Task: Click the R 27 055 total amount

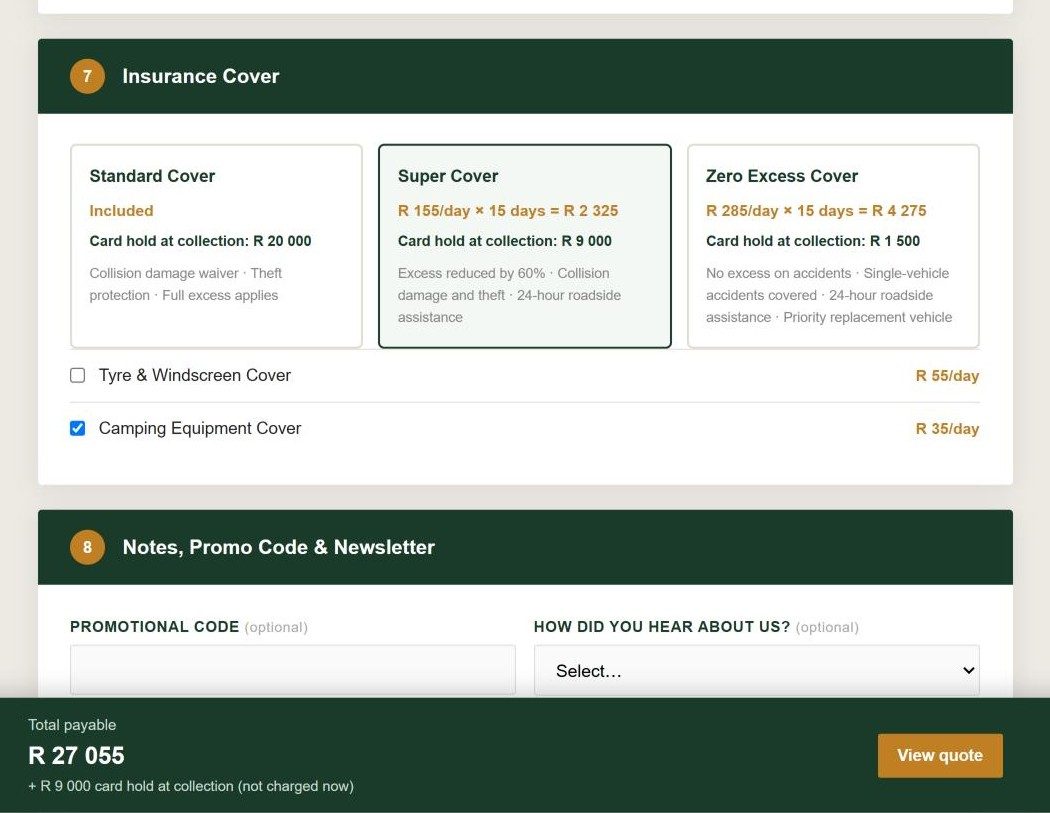Action: tap(76, 755)
